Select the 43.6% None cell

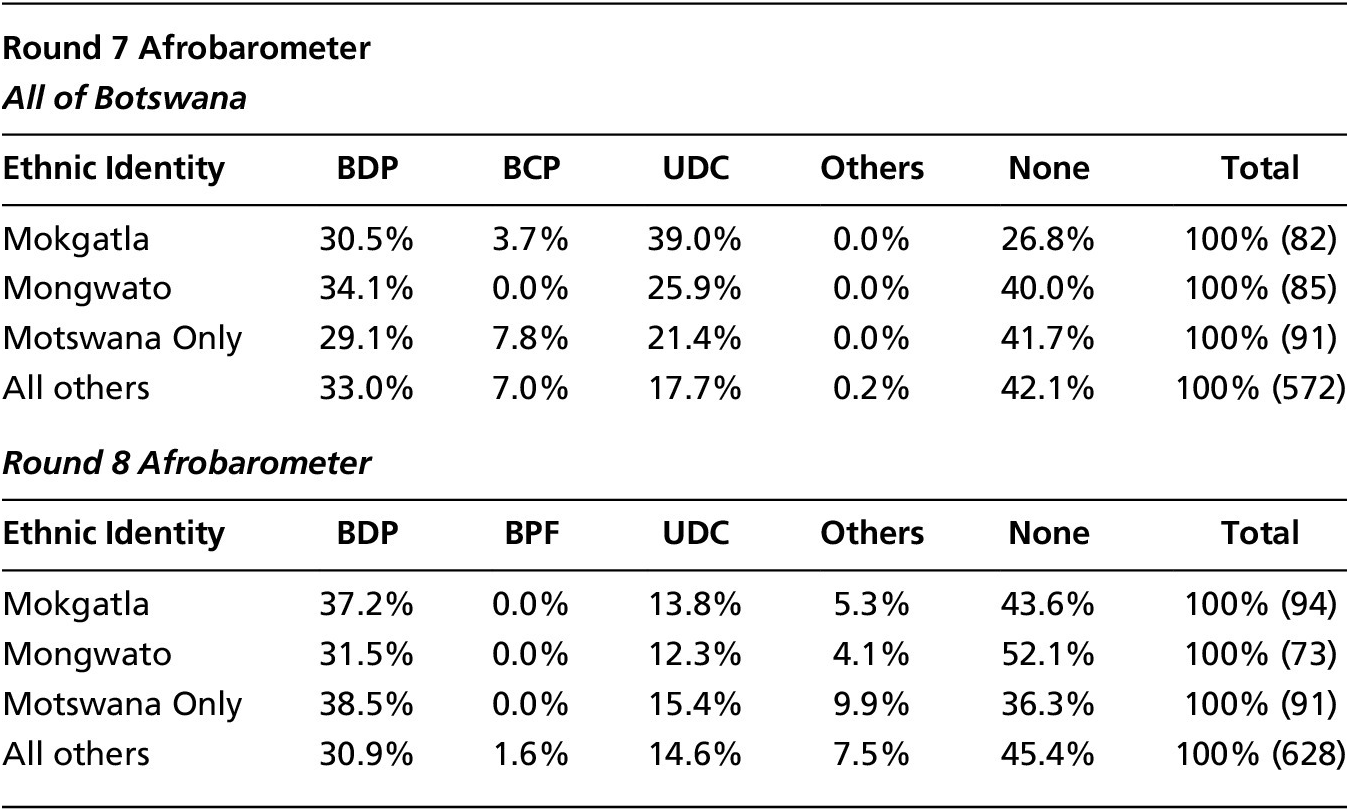(1048, 605)
